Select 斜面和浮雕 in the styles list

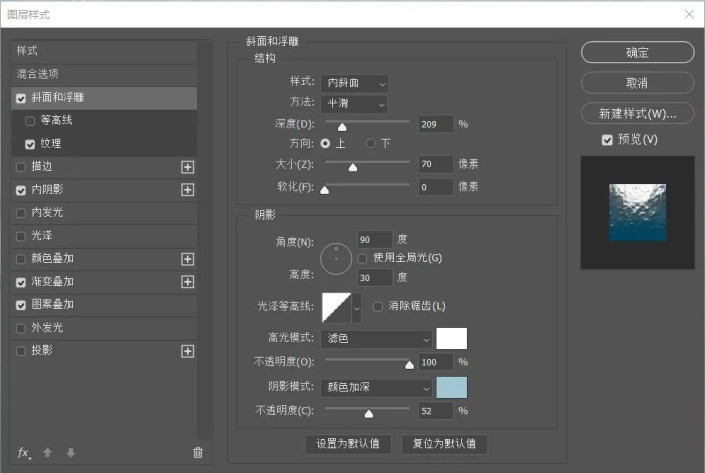click(x=103, y=98)
